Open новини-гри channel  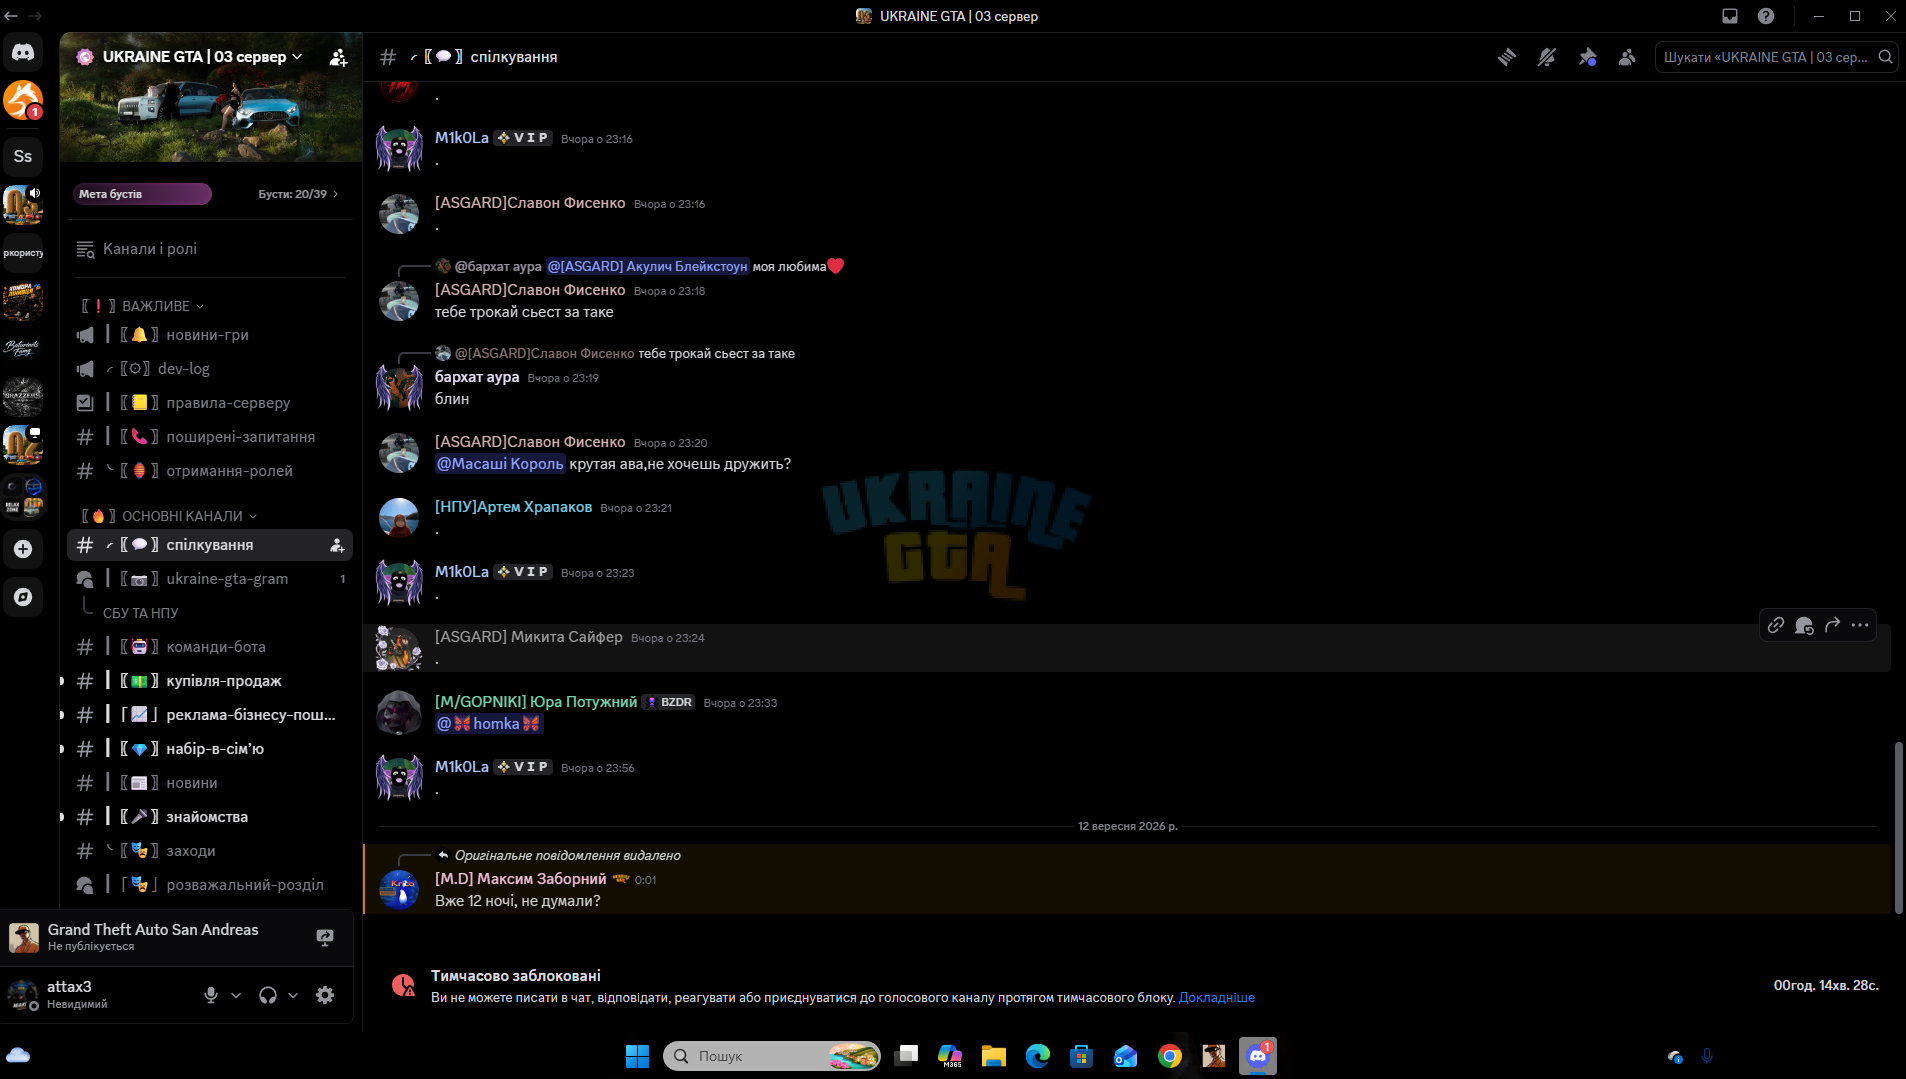[210, 335]
